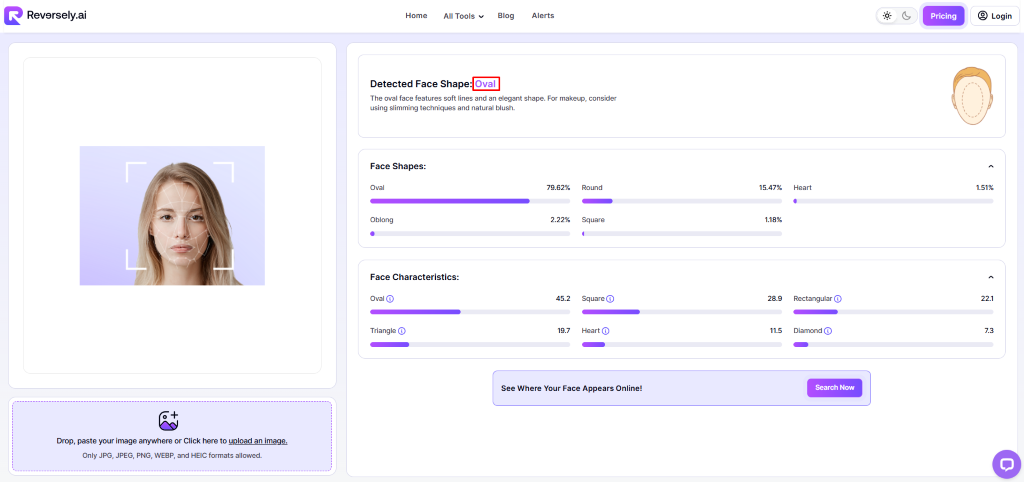1024x482 pixels.
Task: Click the Pricing button
Action: (x=943, y=16)
